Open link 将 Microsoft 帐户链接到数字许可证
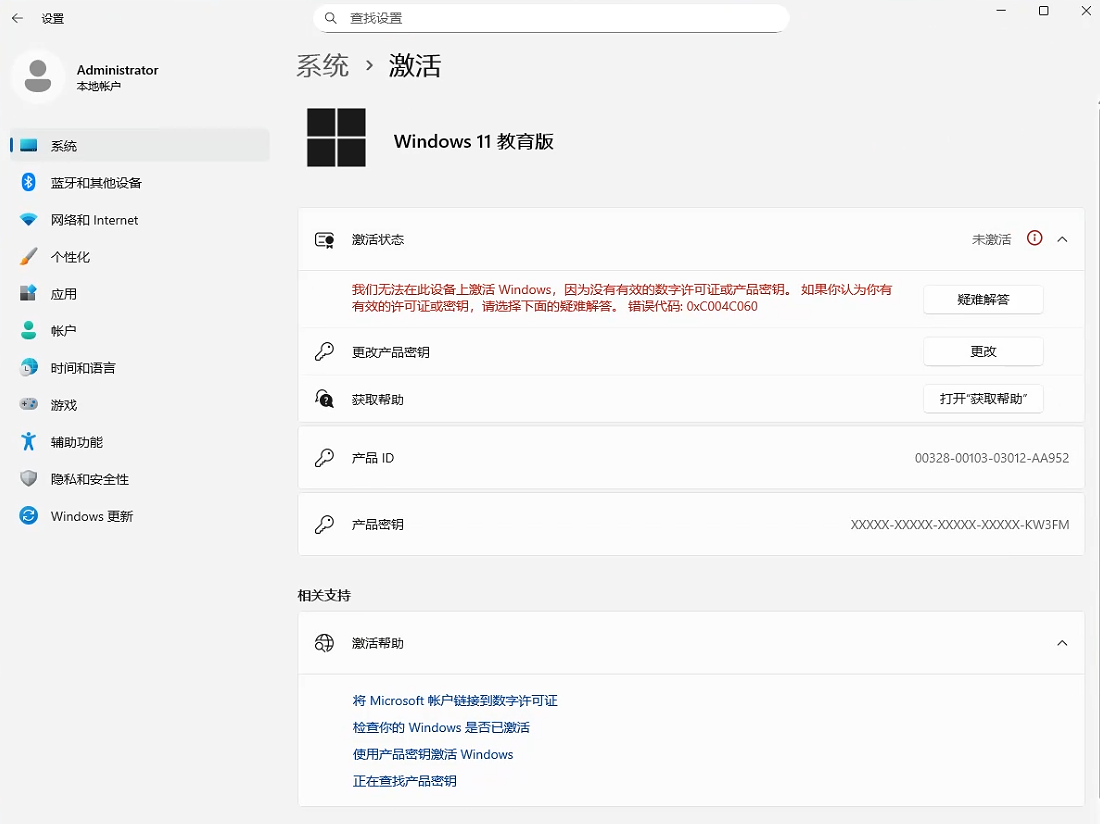The height and width of the screenshot is (824, 1100). 455,701
